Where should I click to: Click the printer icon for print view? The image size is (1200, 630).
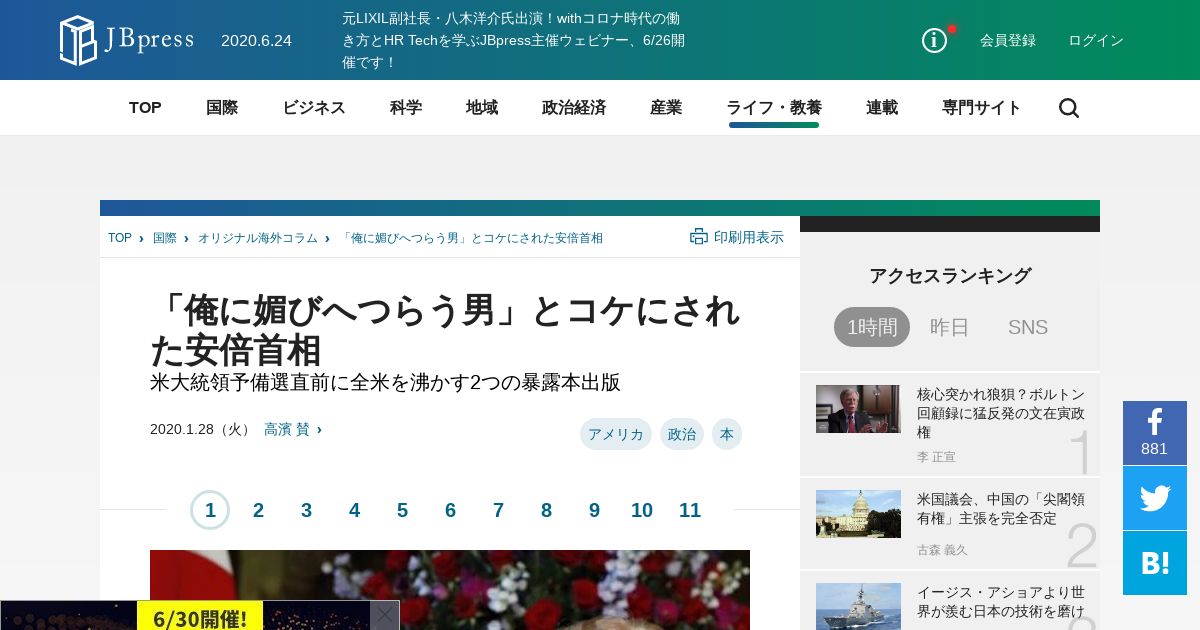pyautogui.click(x=699, y=237)
